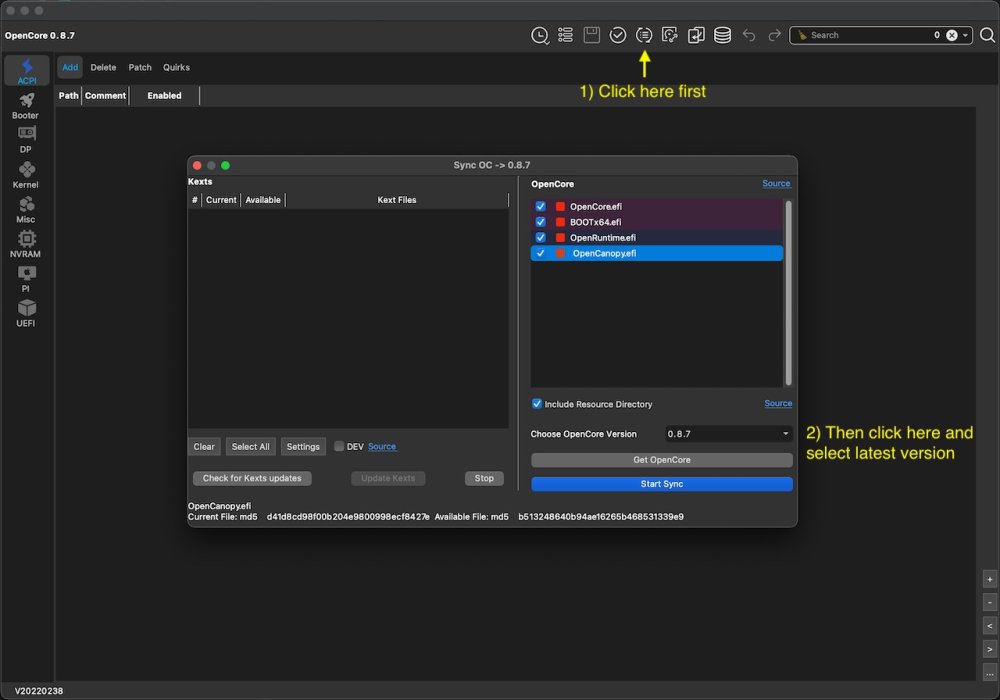Click the Available column header in Kexts

point(263,200)
